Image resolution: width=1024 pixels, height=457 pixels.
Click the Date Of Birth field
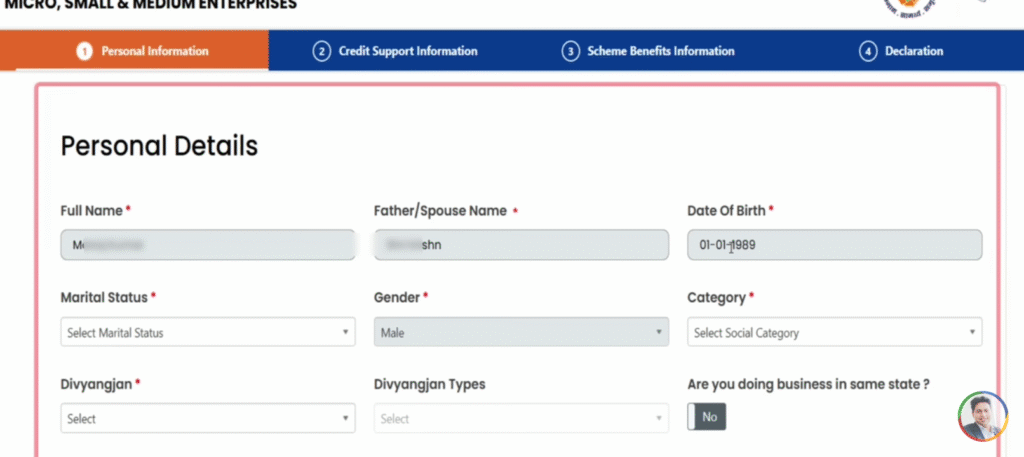pyautogui.click(x=834, y=245)
